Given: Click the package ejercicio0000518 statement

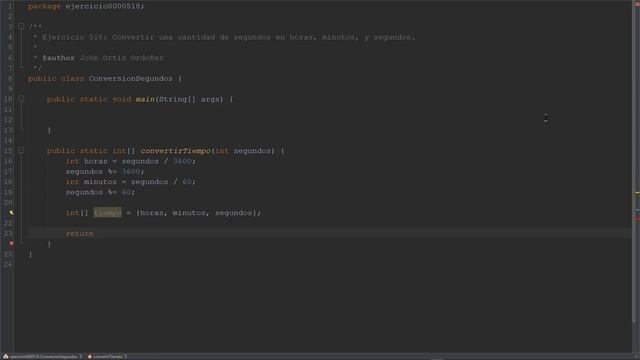Looking at the screenshot, I should [86, 6].
